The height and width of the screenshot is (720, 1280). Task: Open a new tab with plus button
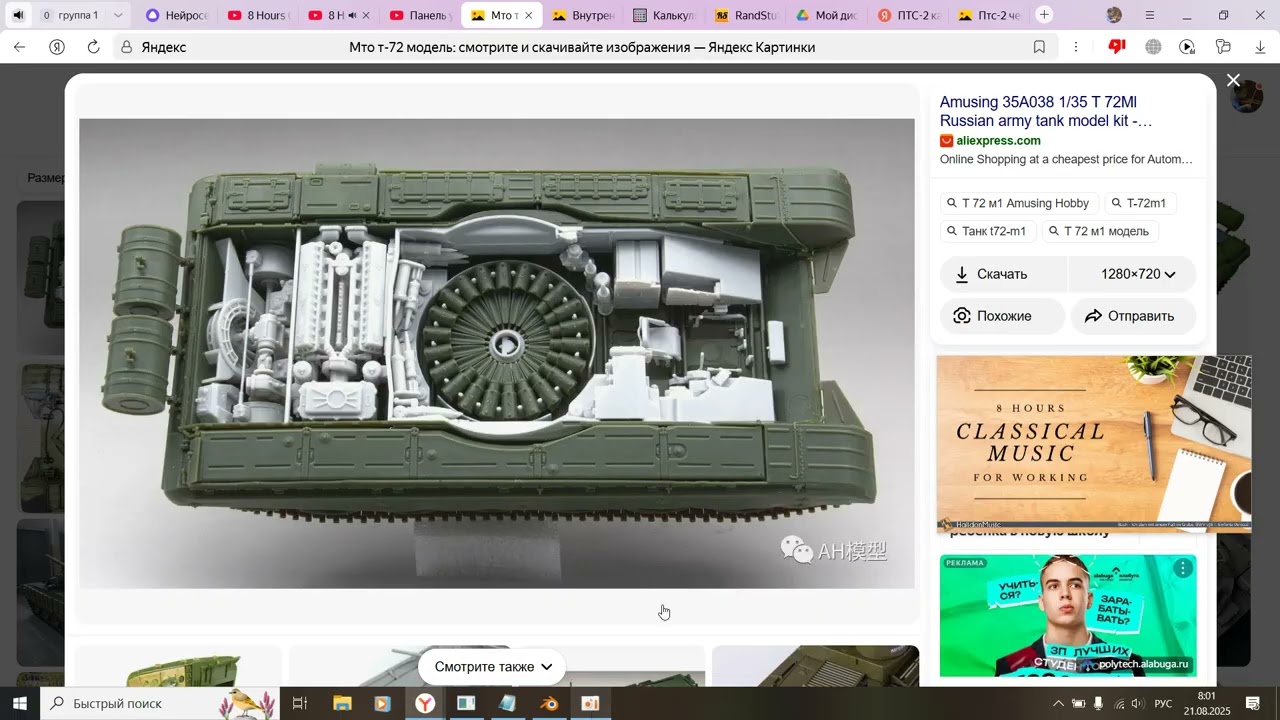pos(1044,15)
